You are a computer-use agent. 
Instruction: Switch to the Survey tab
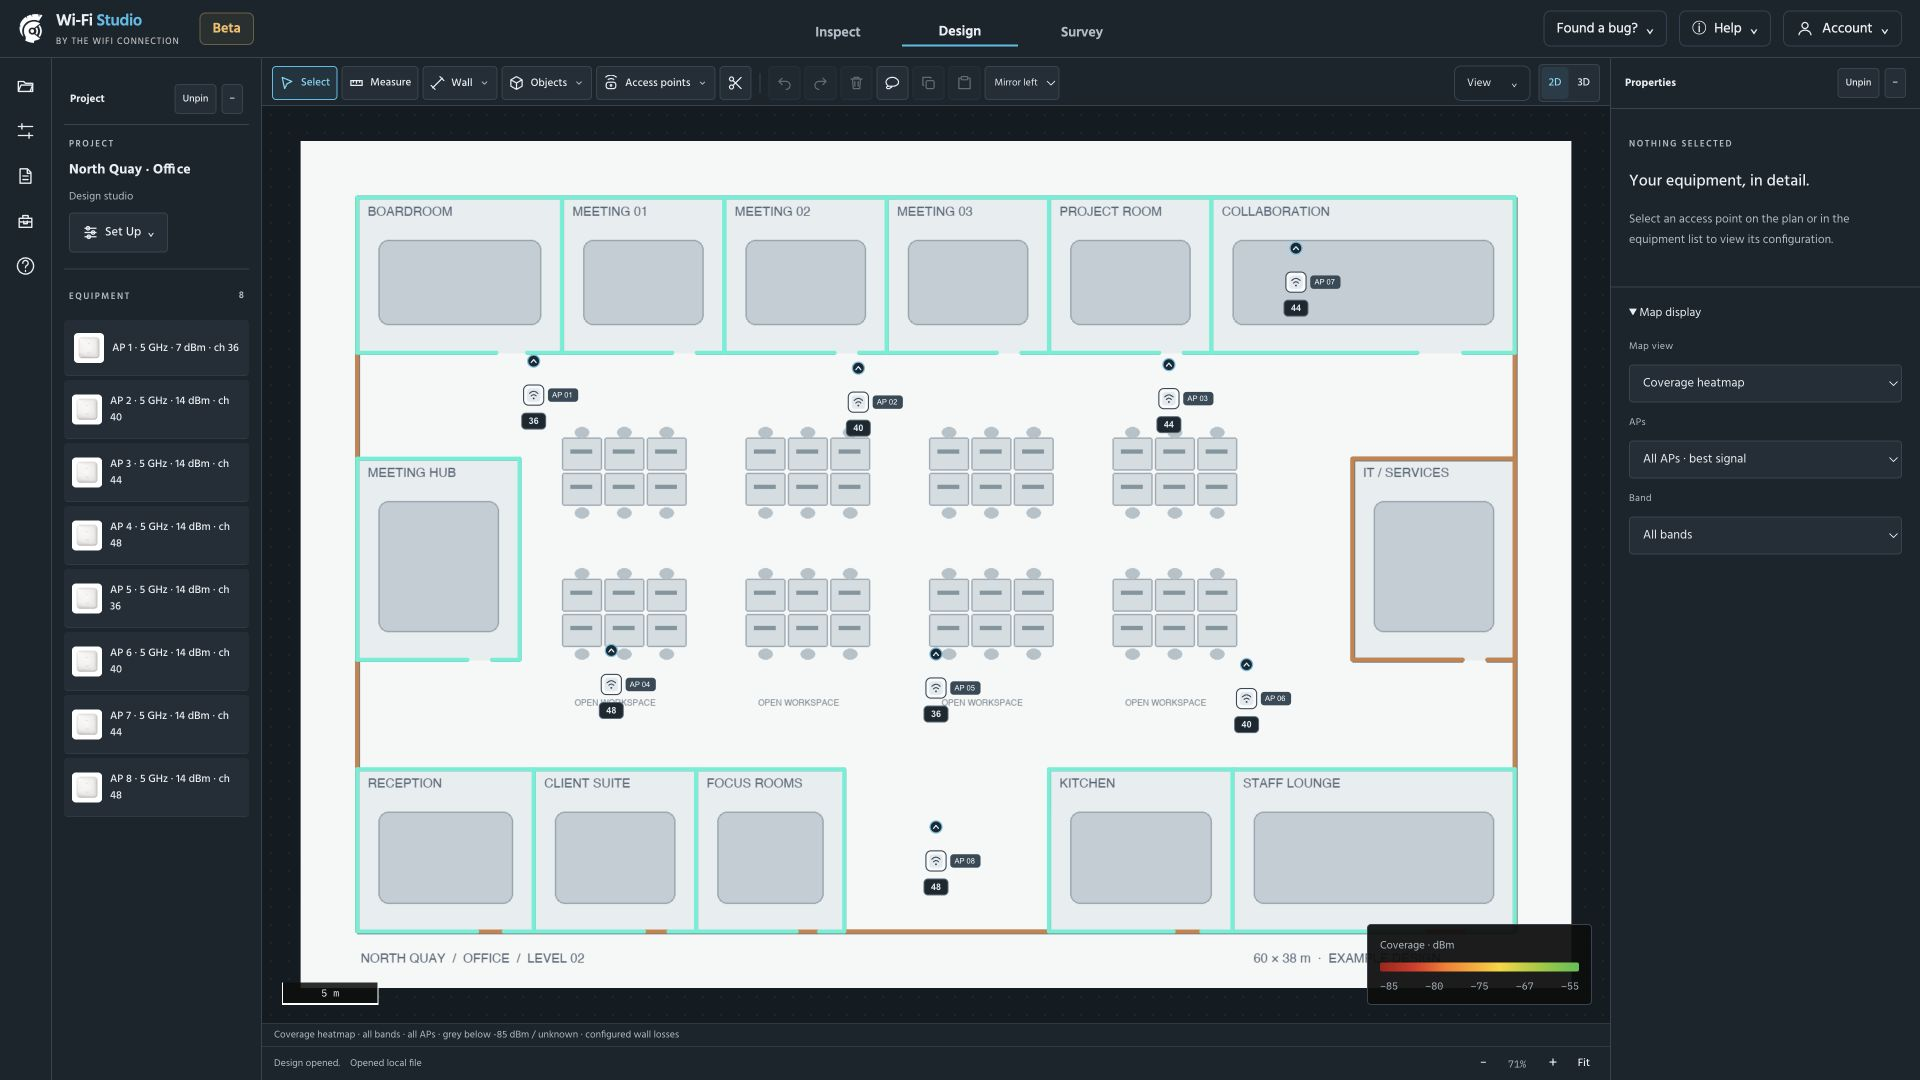pyautogui.click(x=1081, y=32)
